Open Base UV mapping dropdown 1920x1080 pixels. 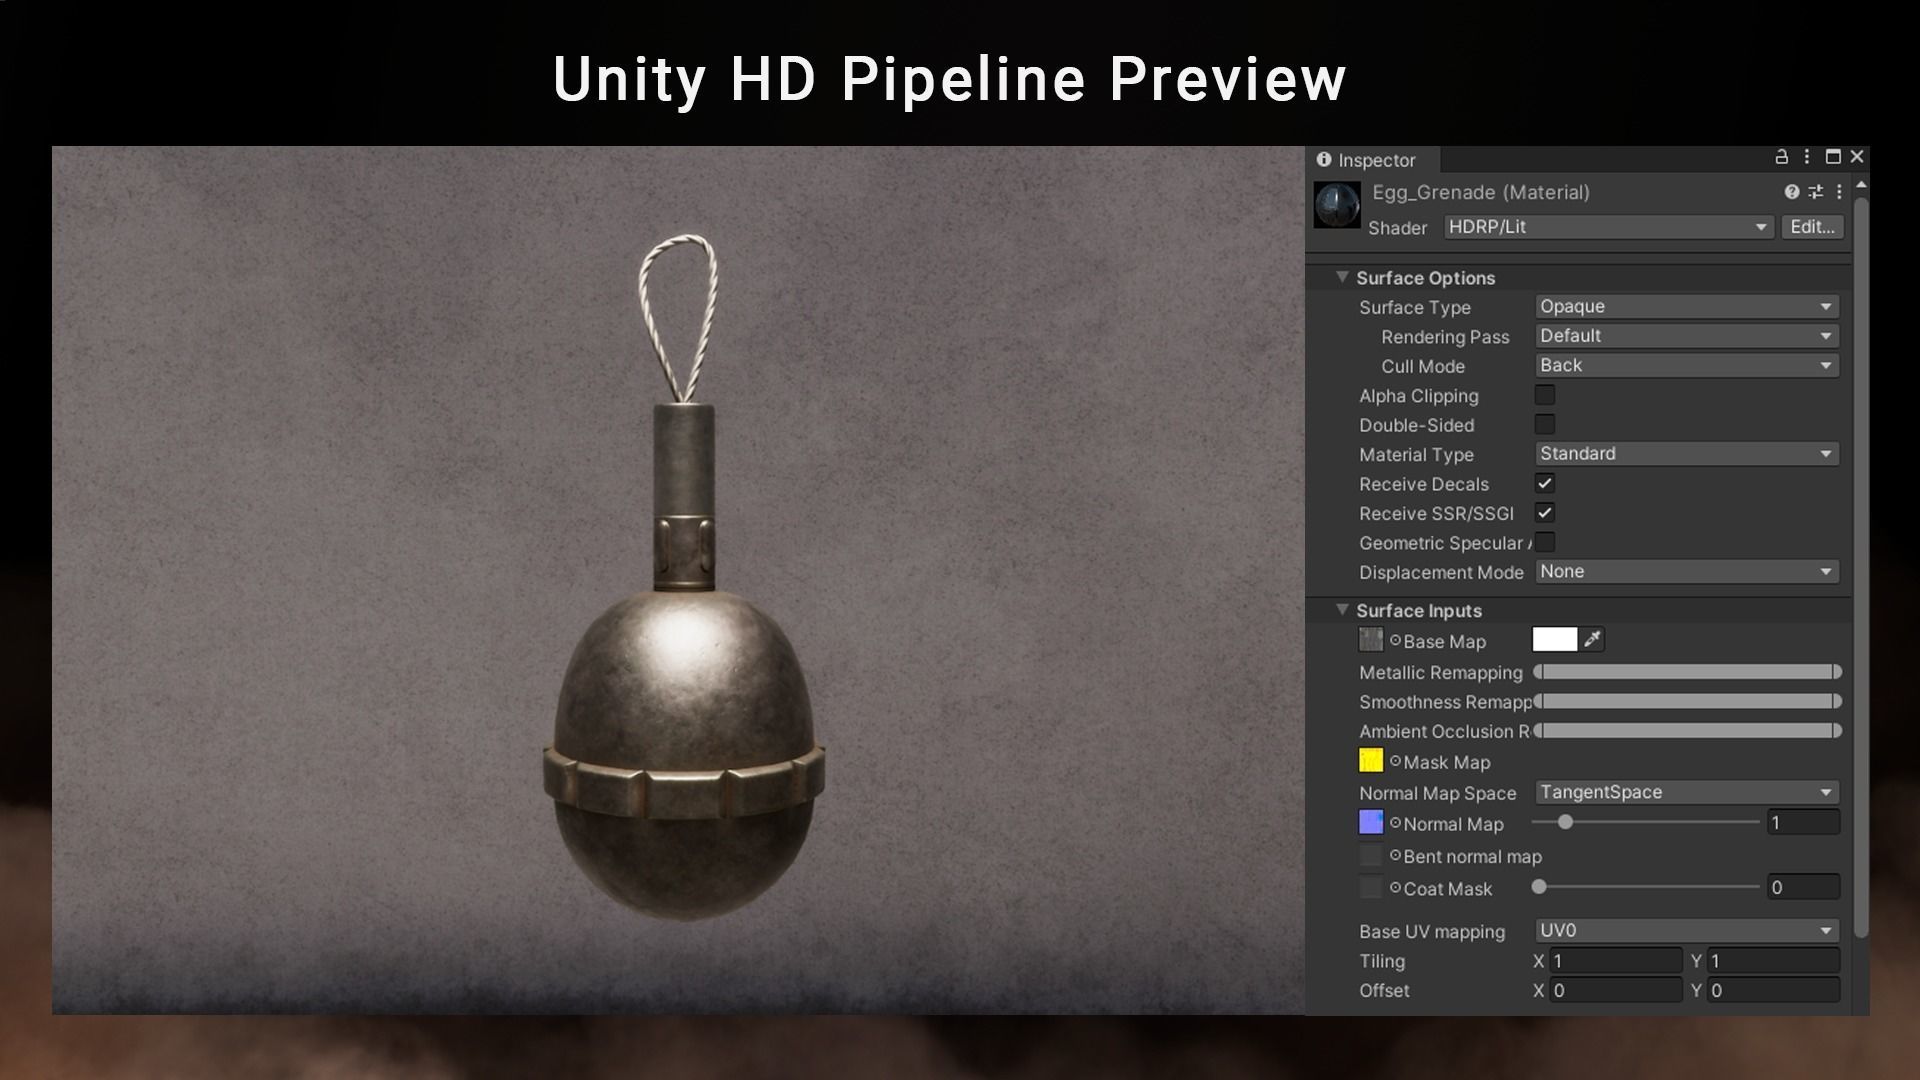click(x=1687, y=931)
